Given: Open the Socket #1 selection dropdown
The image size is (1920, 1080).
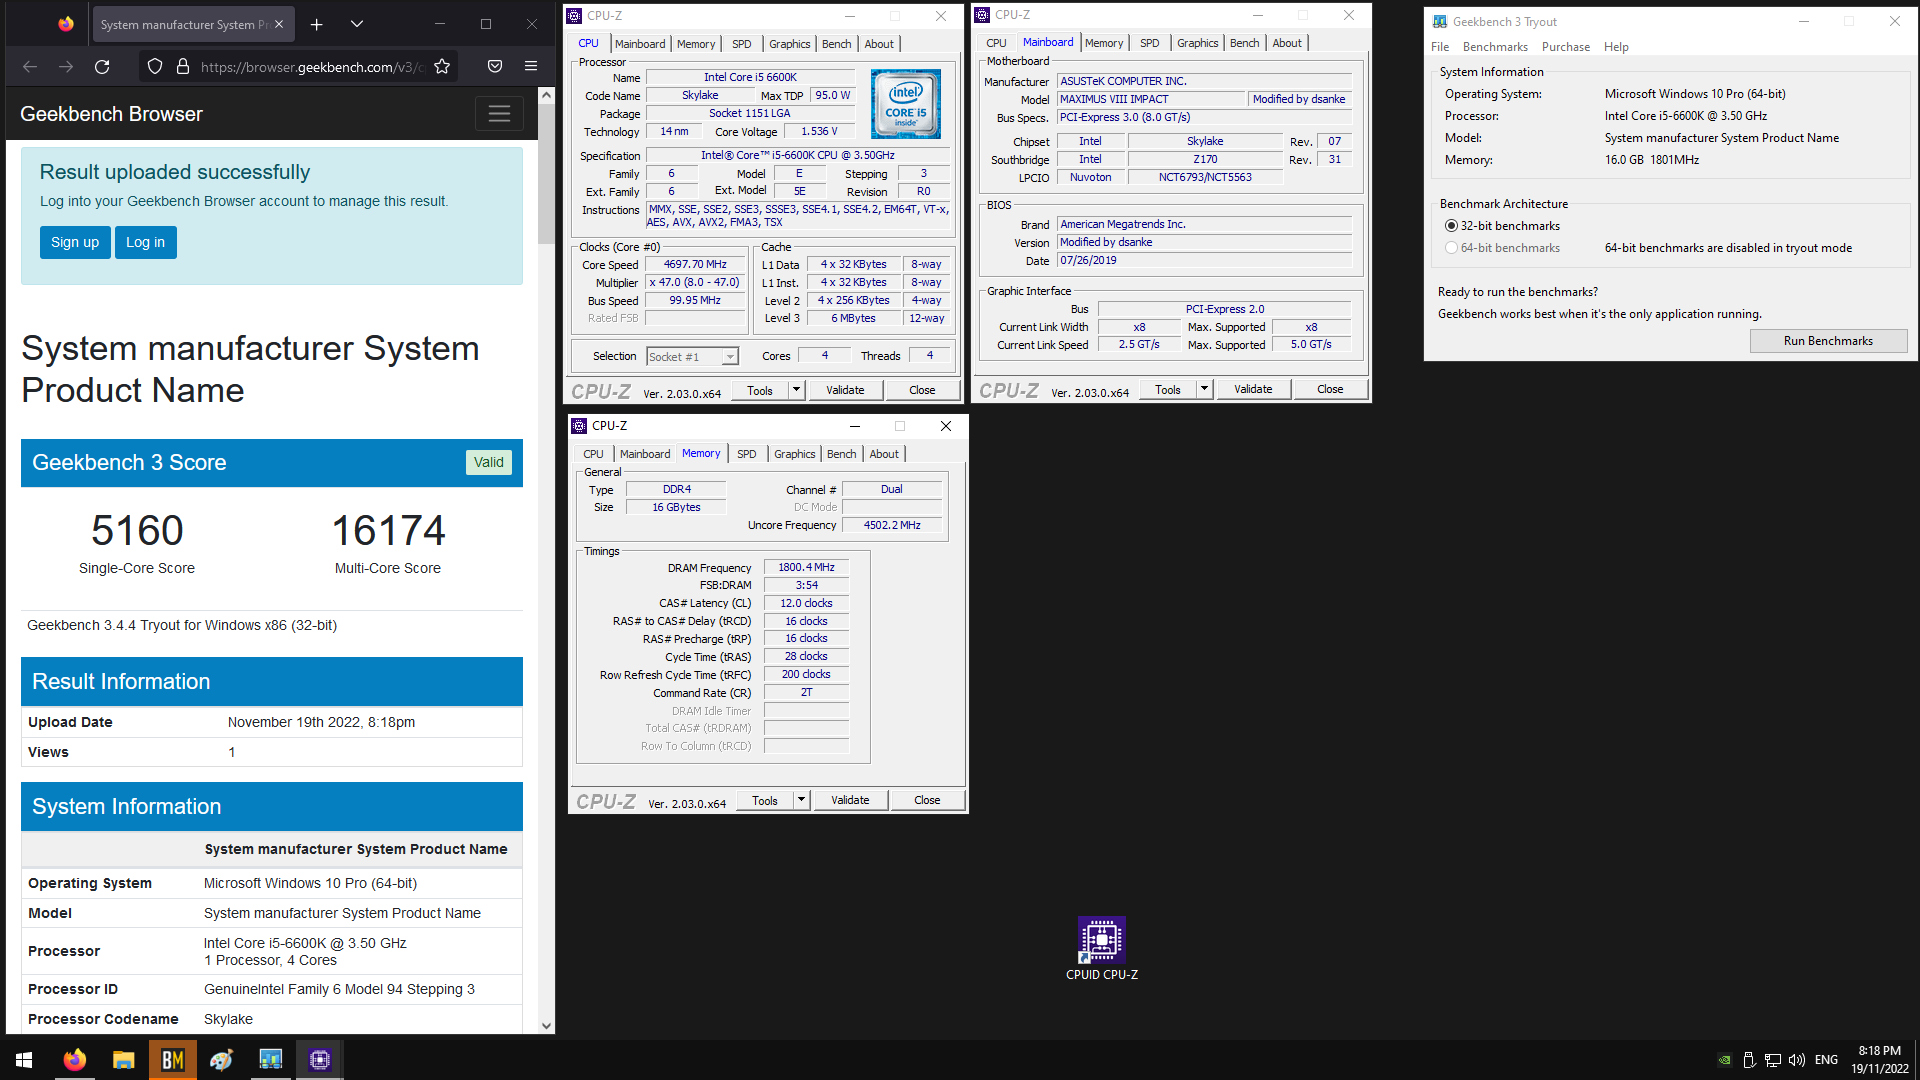Looking at the screenshot, I should coord(692,357).
